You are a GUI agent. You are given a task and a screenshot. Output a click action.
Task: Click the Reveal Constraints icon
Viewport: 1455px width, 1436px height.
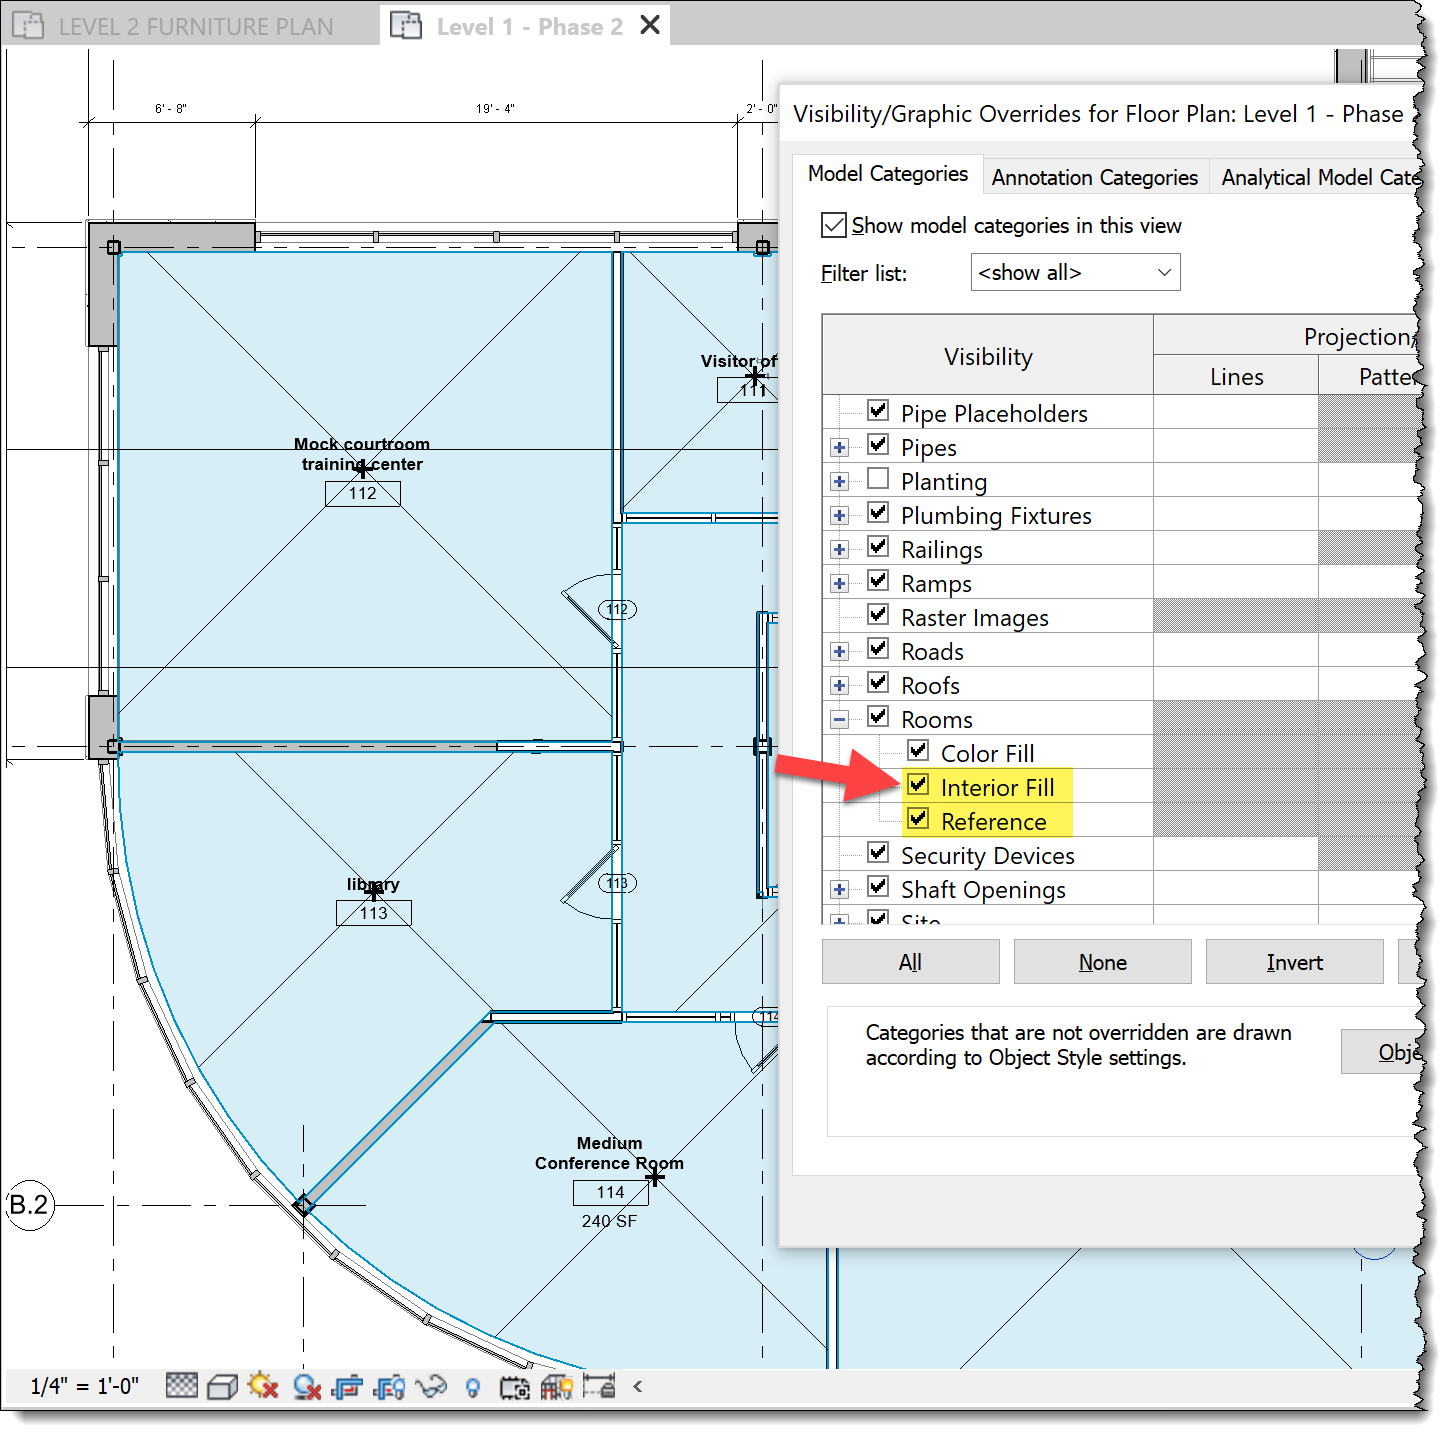coord(599,1387)
